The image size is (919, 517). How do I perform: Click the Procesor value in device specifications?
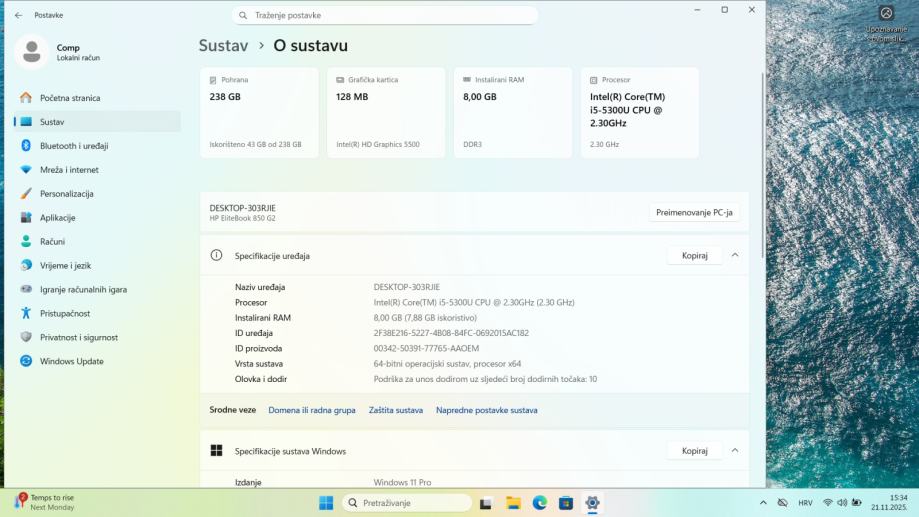pyautogui.click(x=474, y=302)
